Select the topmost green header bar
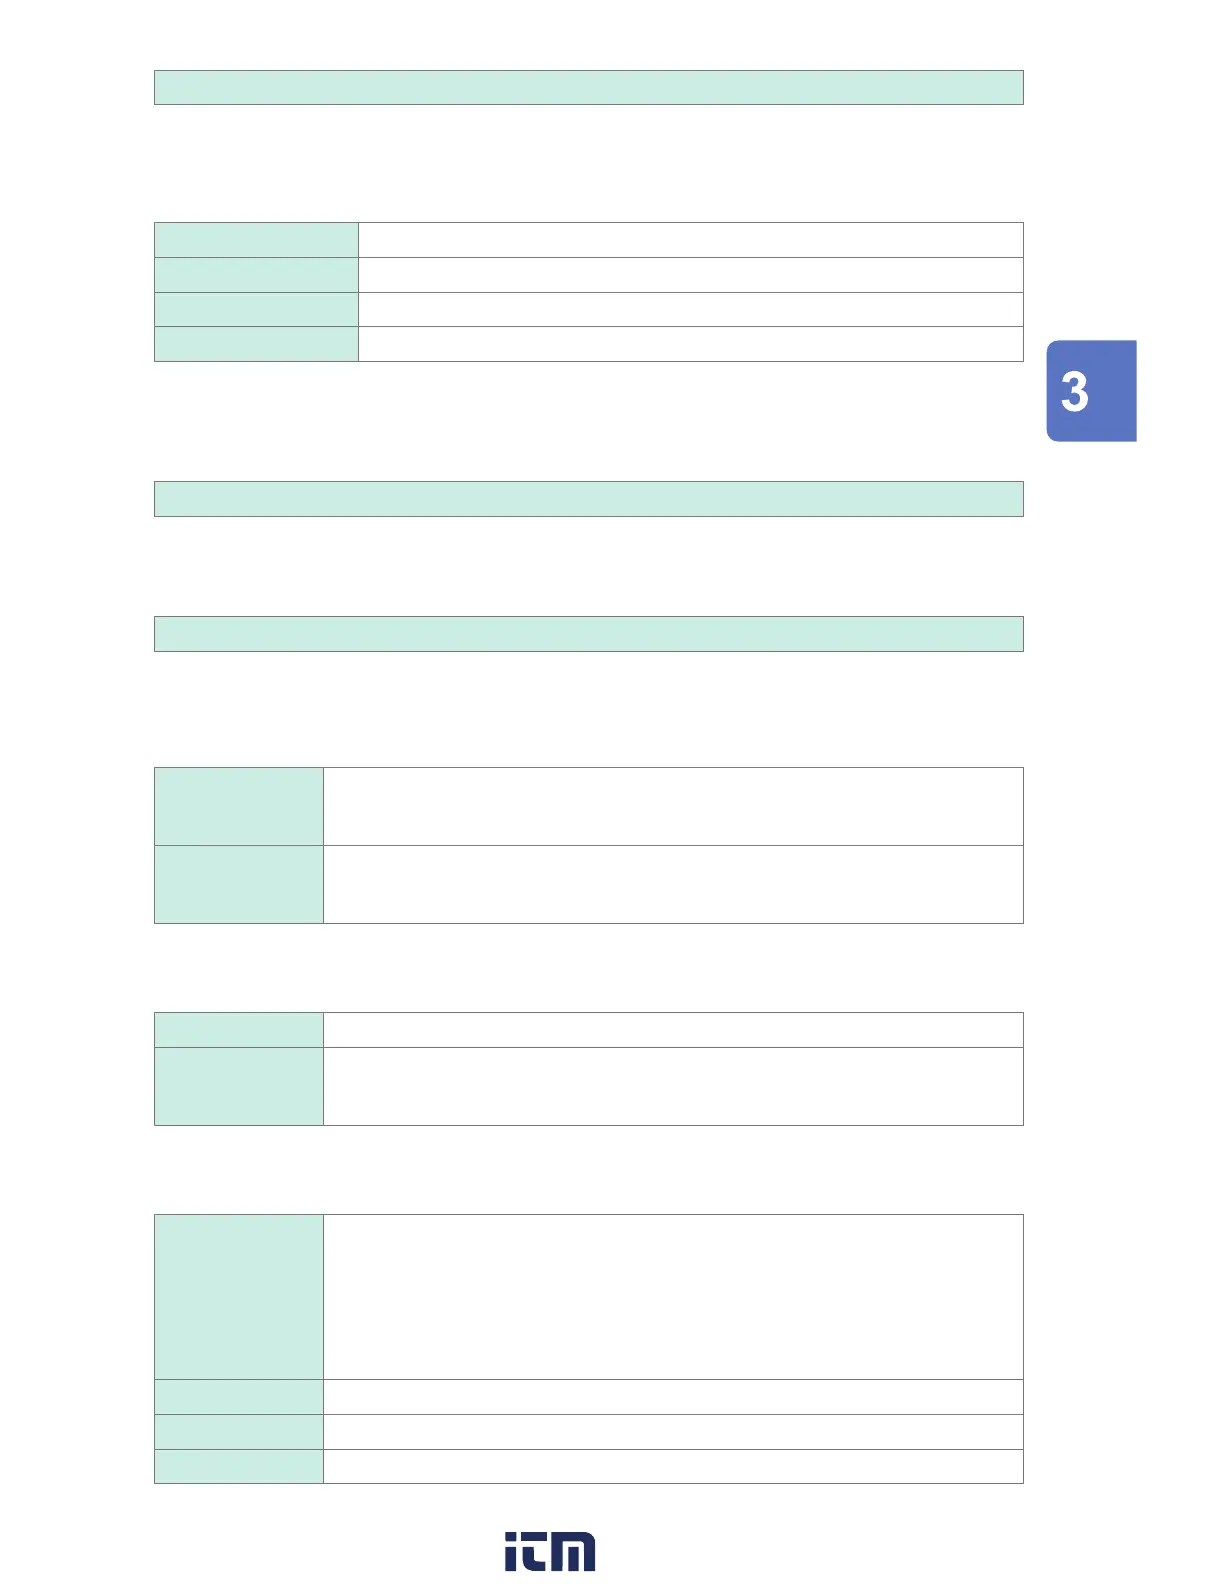Viewport: 1224px width, 1584px height. coord(588,88)
